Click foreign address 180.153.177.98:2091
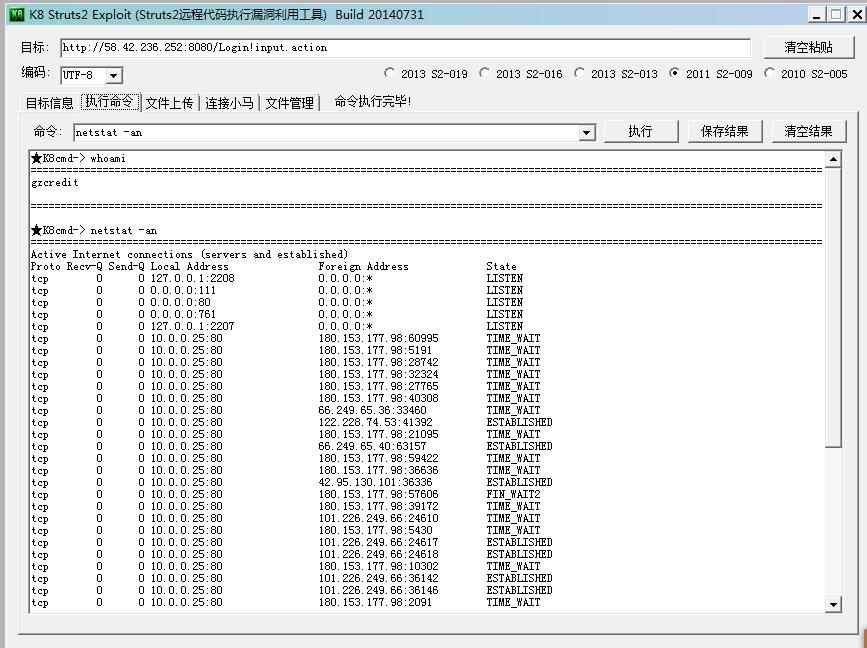The height and width of the screenshot is (648, 867). pos(375,602)
